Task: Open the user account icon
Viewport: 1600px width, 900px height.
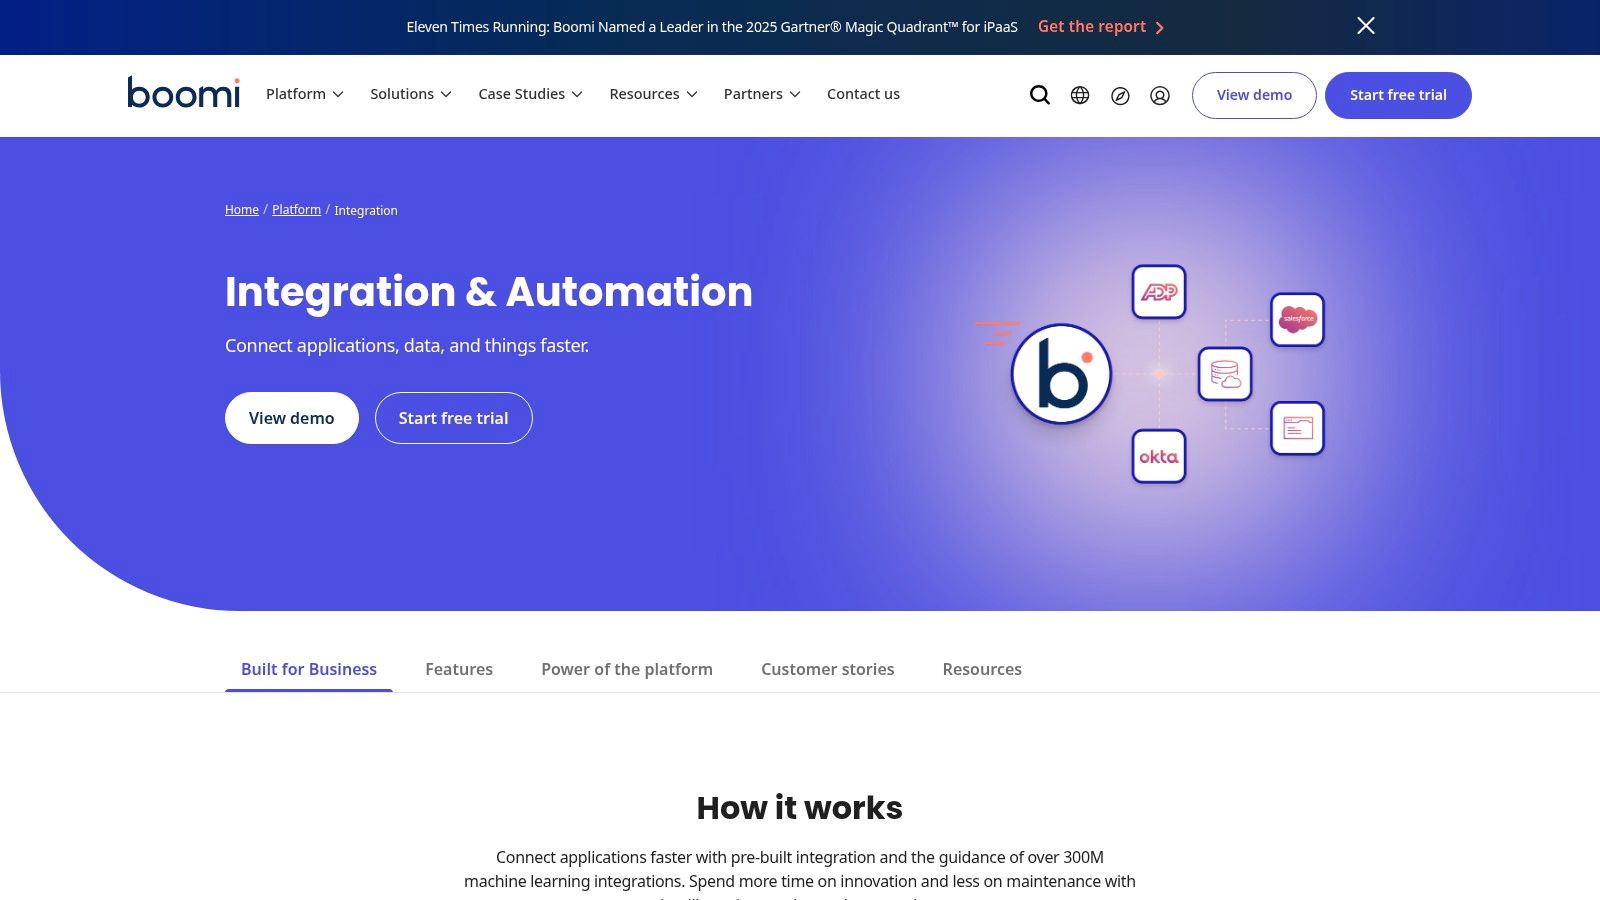Action: (1160, 95)
